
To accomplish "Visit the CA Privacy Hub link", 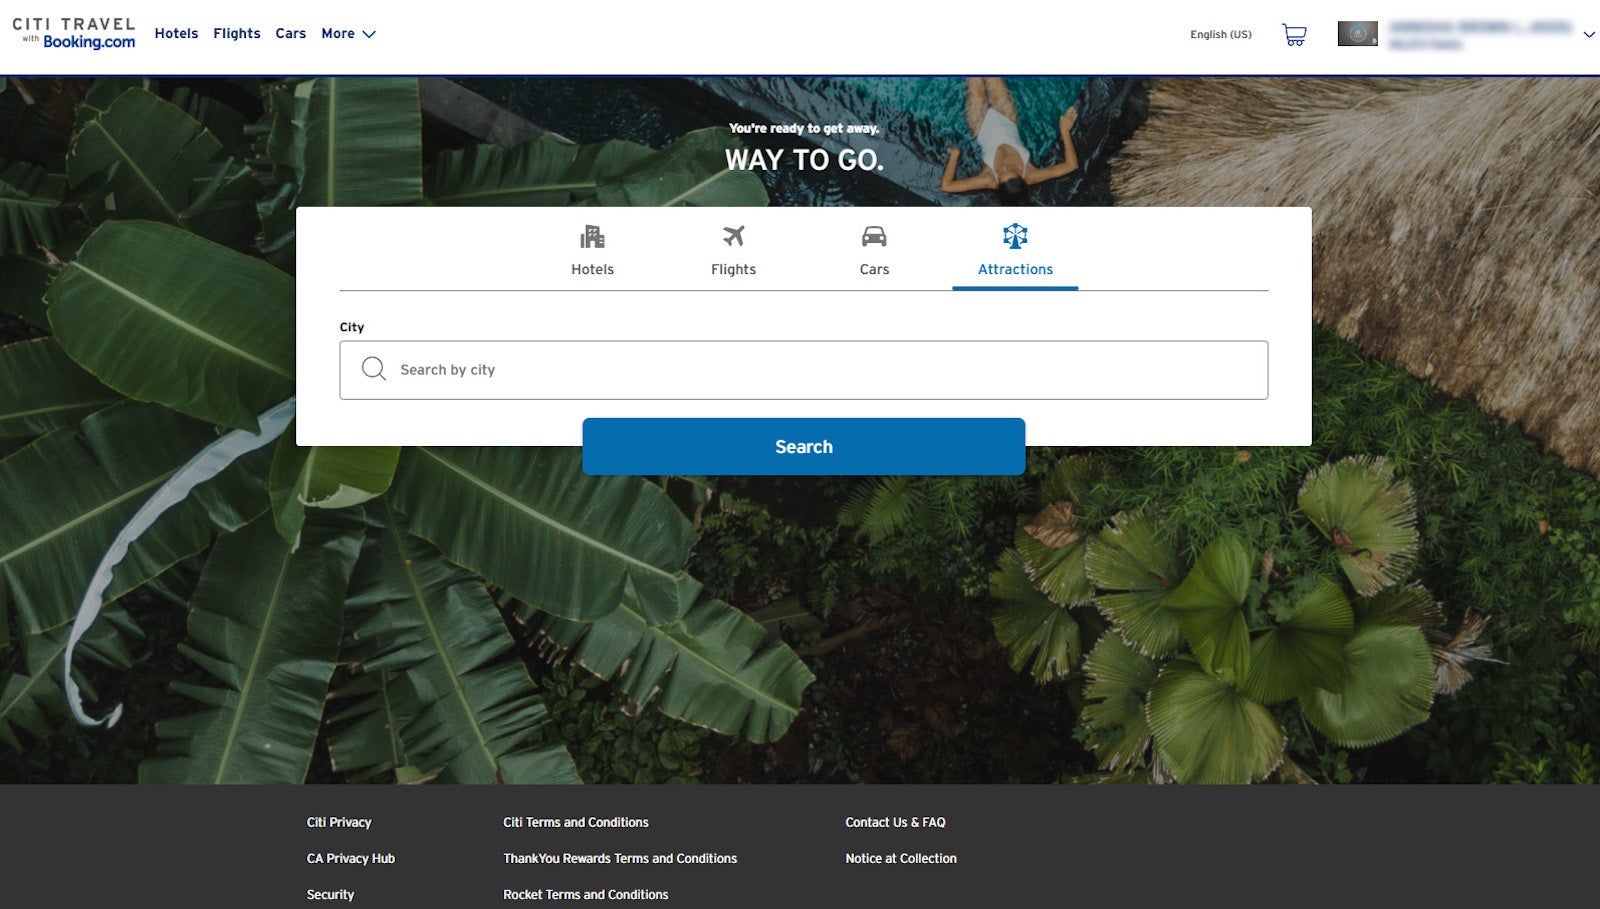I will [x=351, y=858].
